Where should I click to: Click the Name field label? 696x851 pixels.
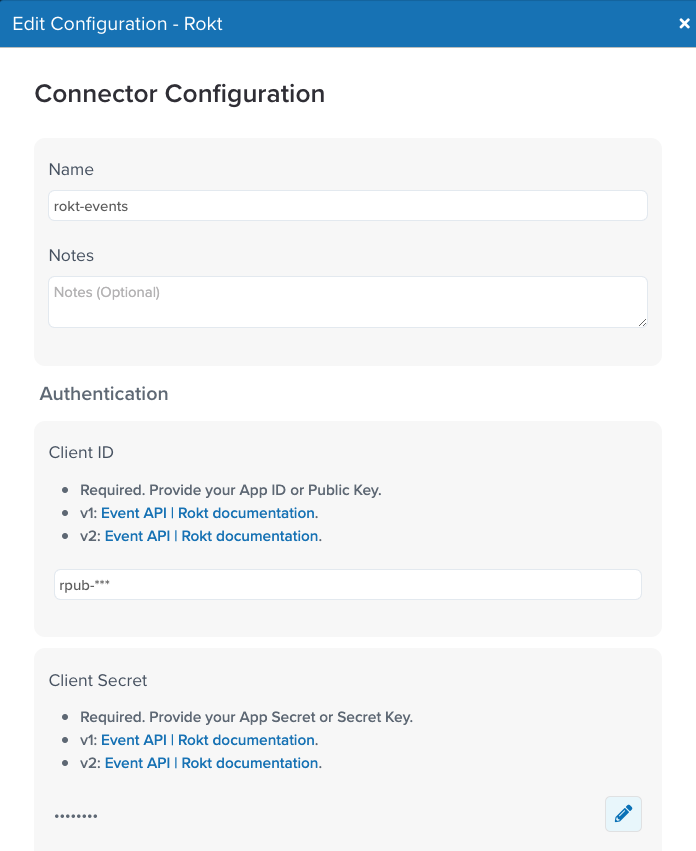coord(71,169)
